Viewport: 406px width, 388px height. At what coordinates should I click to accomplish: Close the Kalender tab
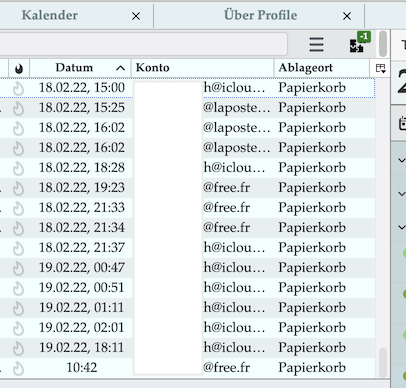pos(136,16)
